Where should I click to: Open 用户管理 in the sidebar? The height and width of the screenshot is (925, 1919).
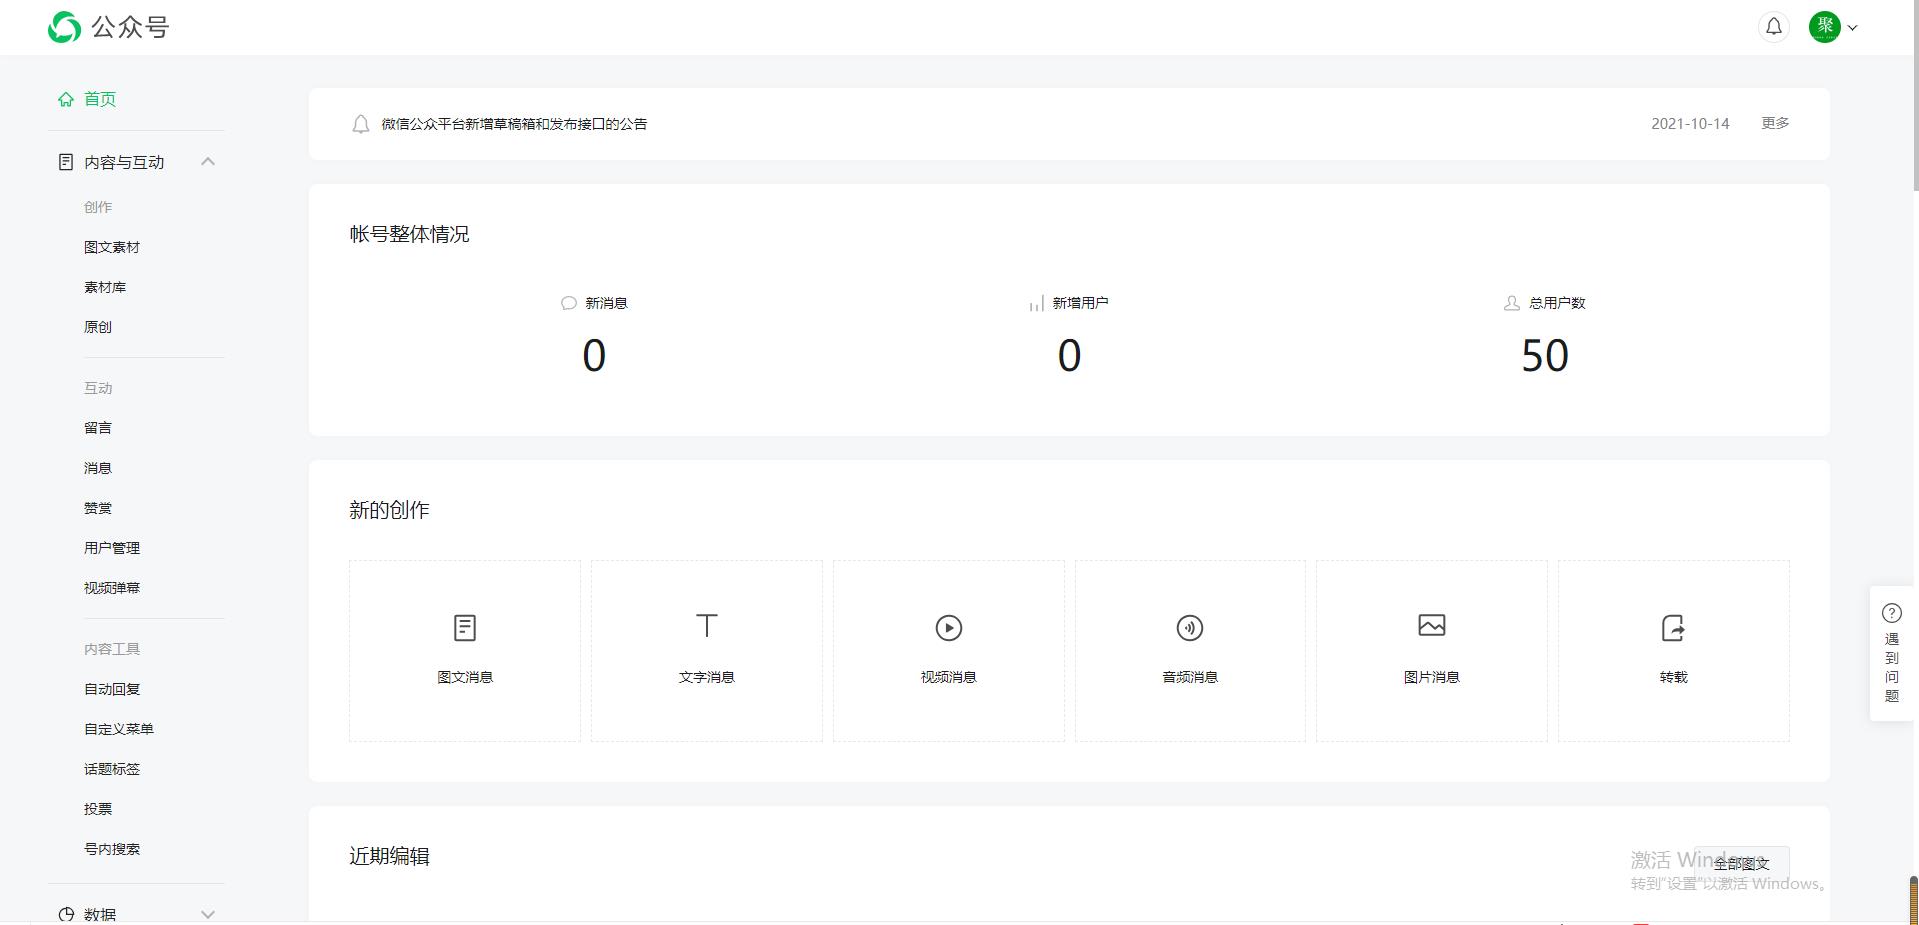112,548
